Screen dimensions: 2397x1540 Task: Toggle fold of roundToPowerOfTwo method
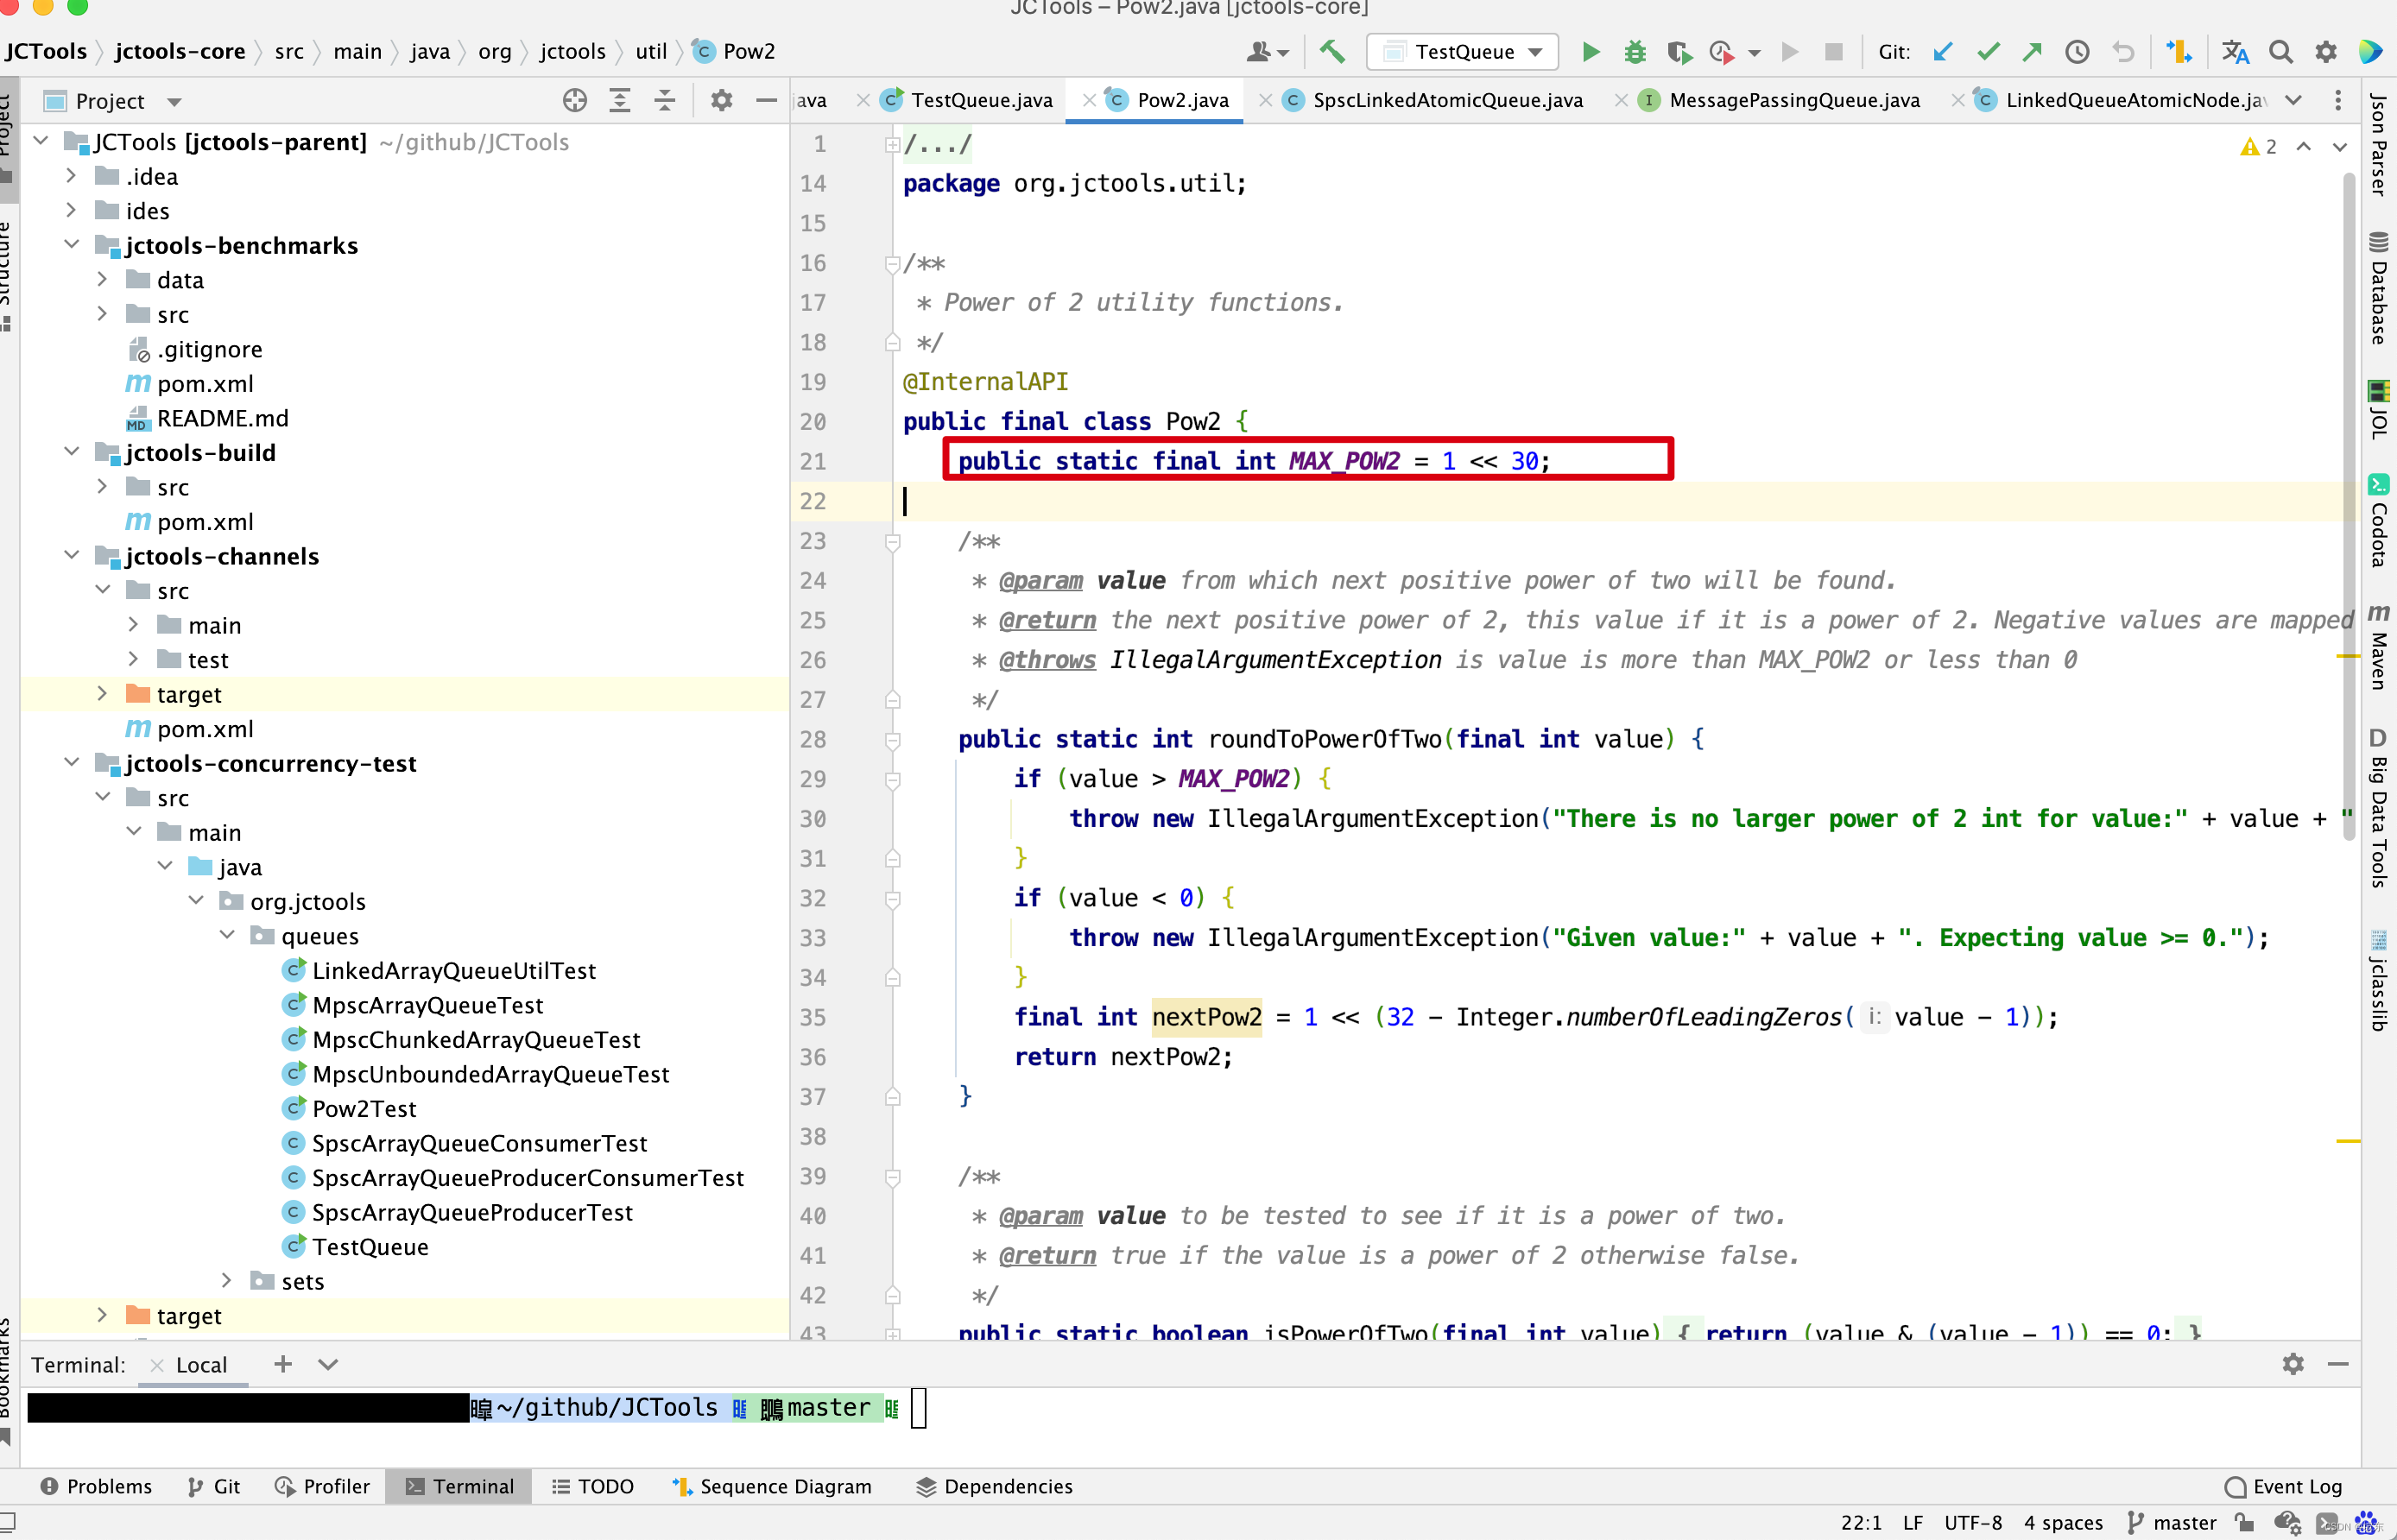(892, 740)
